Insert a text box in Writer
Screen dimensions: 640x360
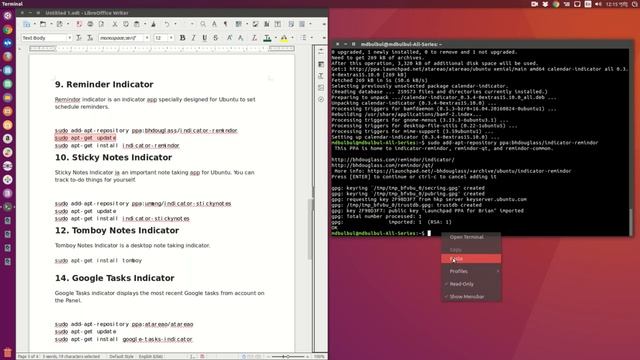pos(278,24)
